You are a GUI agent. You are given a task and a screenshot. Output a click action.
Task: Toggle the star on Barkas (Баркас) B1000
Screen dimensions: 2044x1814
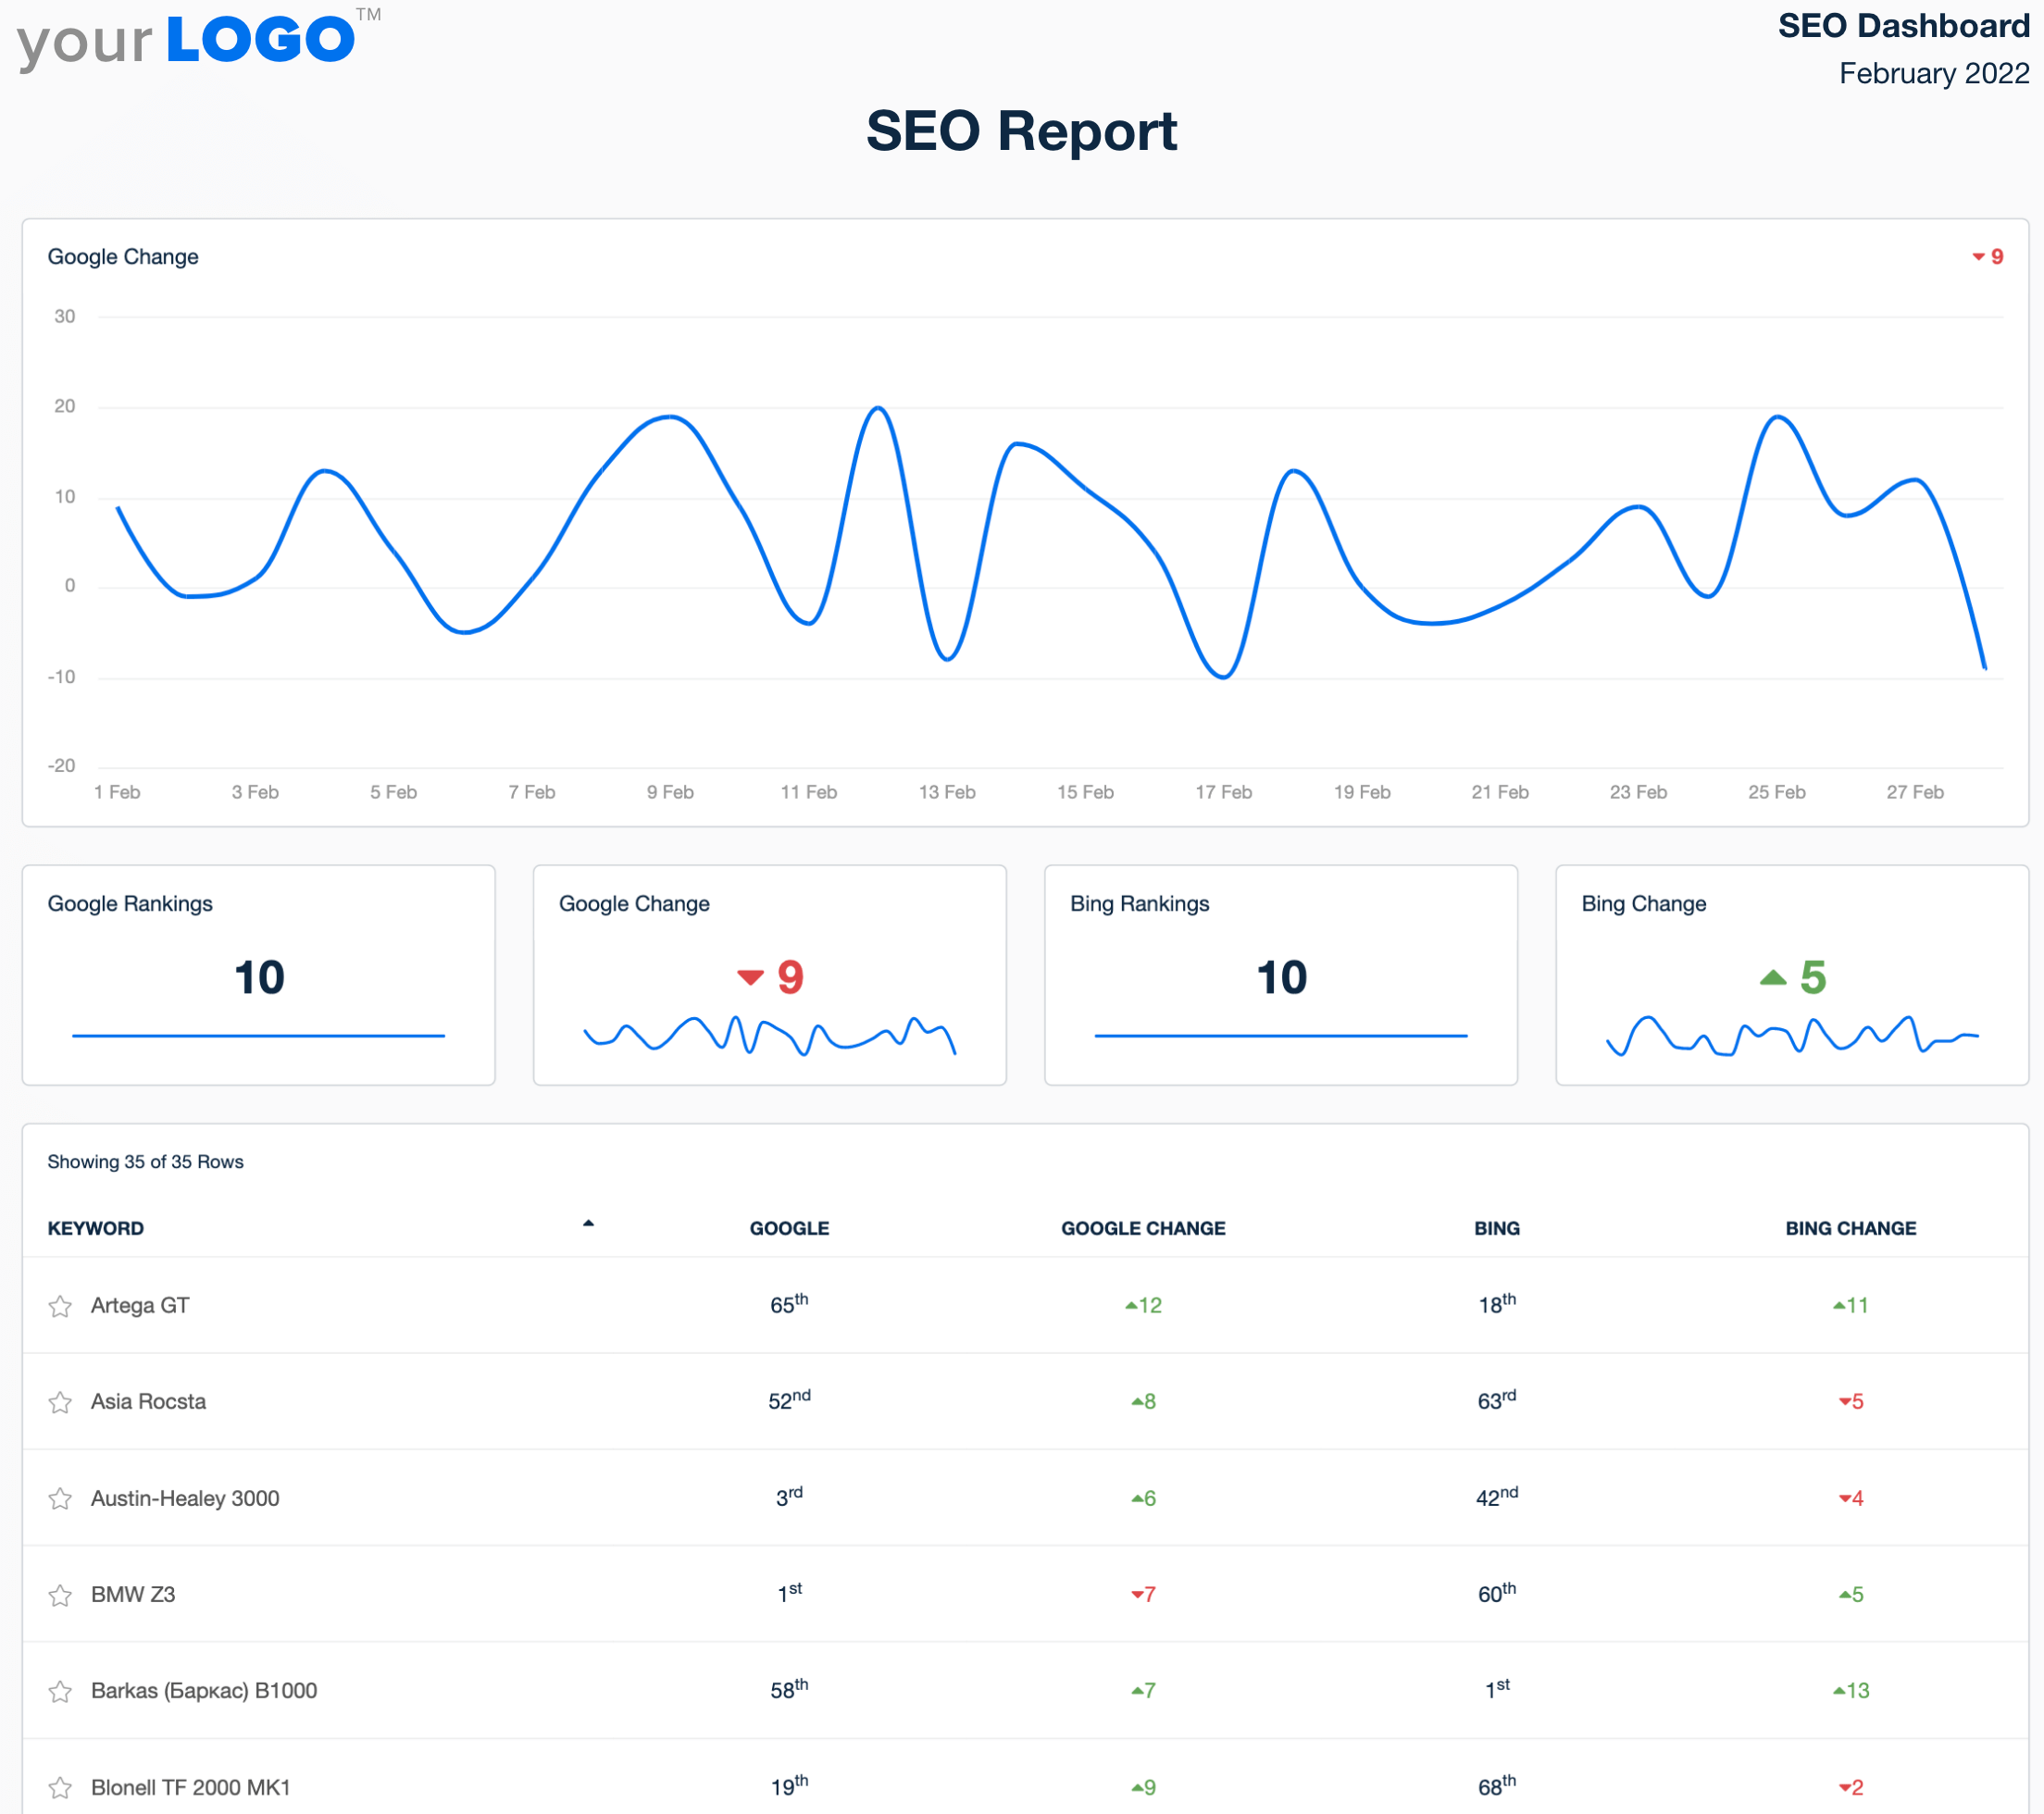tap(60, 1692)
